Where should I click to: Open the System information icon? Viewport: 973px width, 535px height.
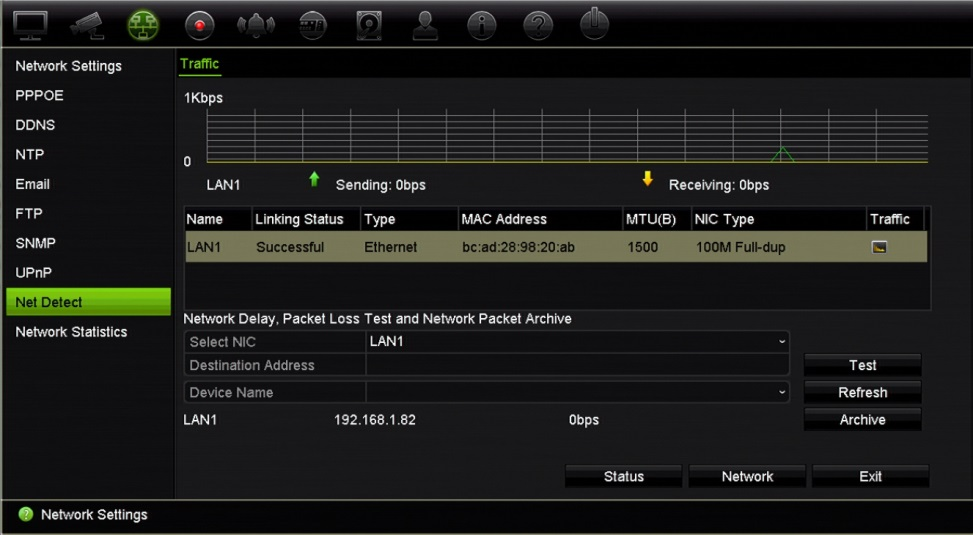point(482,25)
